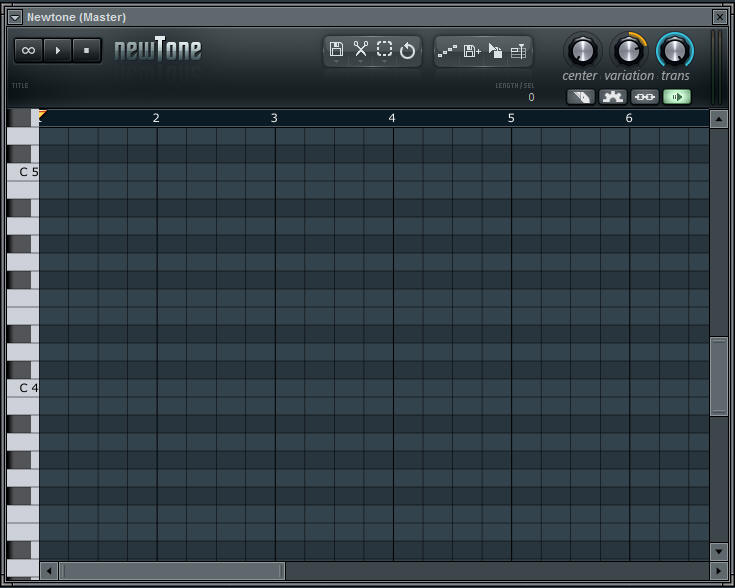Image resolution: width=735 pixels, height=588 pixels.
Task: Open the Newtone window menu arrow
Action: click(x=15, y=17)
